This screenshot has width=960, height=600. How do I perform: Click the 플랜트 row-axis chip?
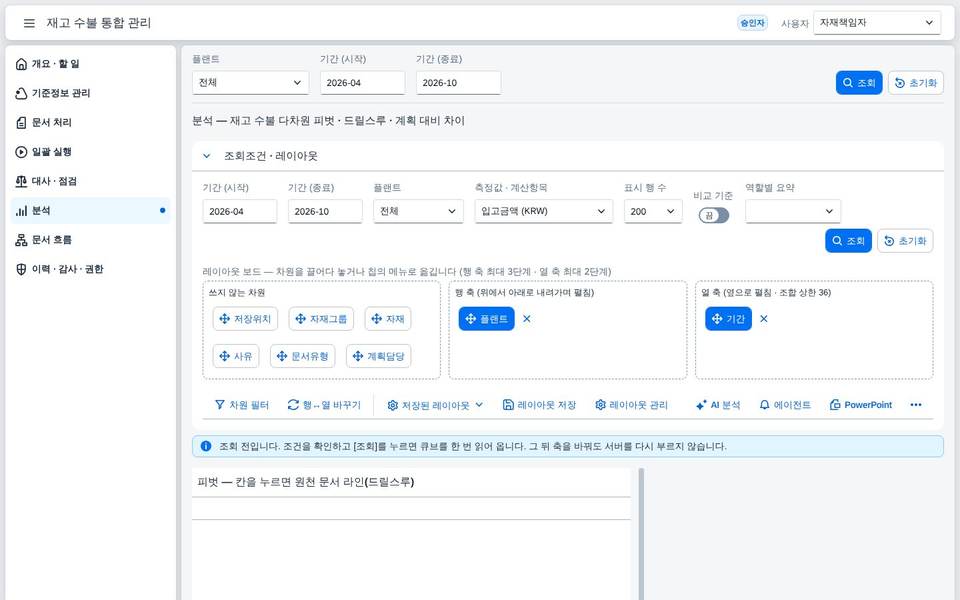coord(487,319)
